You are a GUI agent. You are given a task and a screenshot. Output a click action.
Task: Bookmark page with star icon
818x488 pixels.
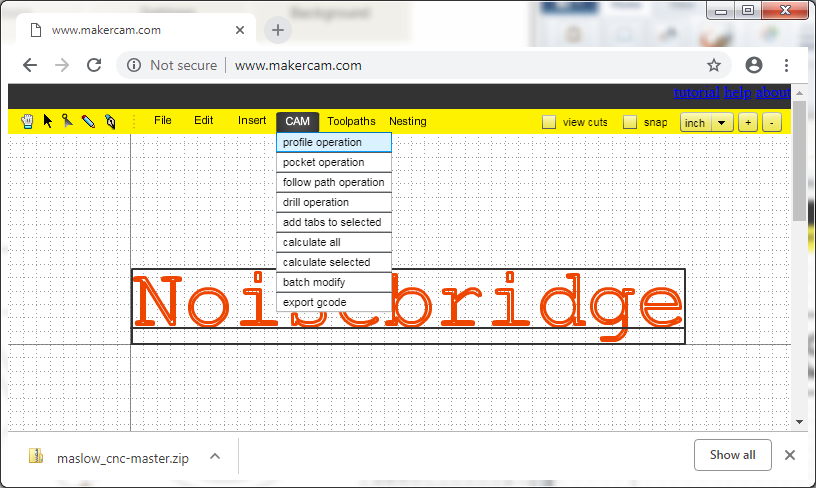pyautogui.click(x=714, y=65)
